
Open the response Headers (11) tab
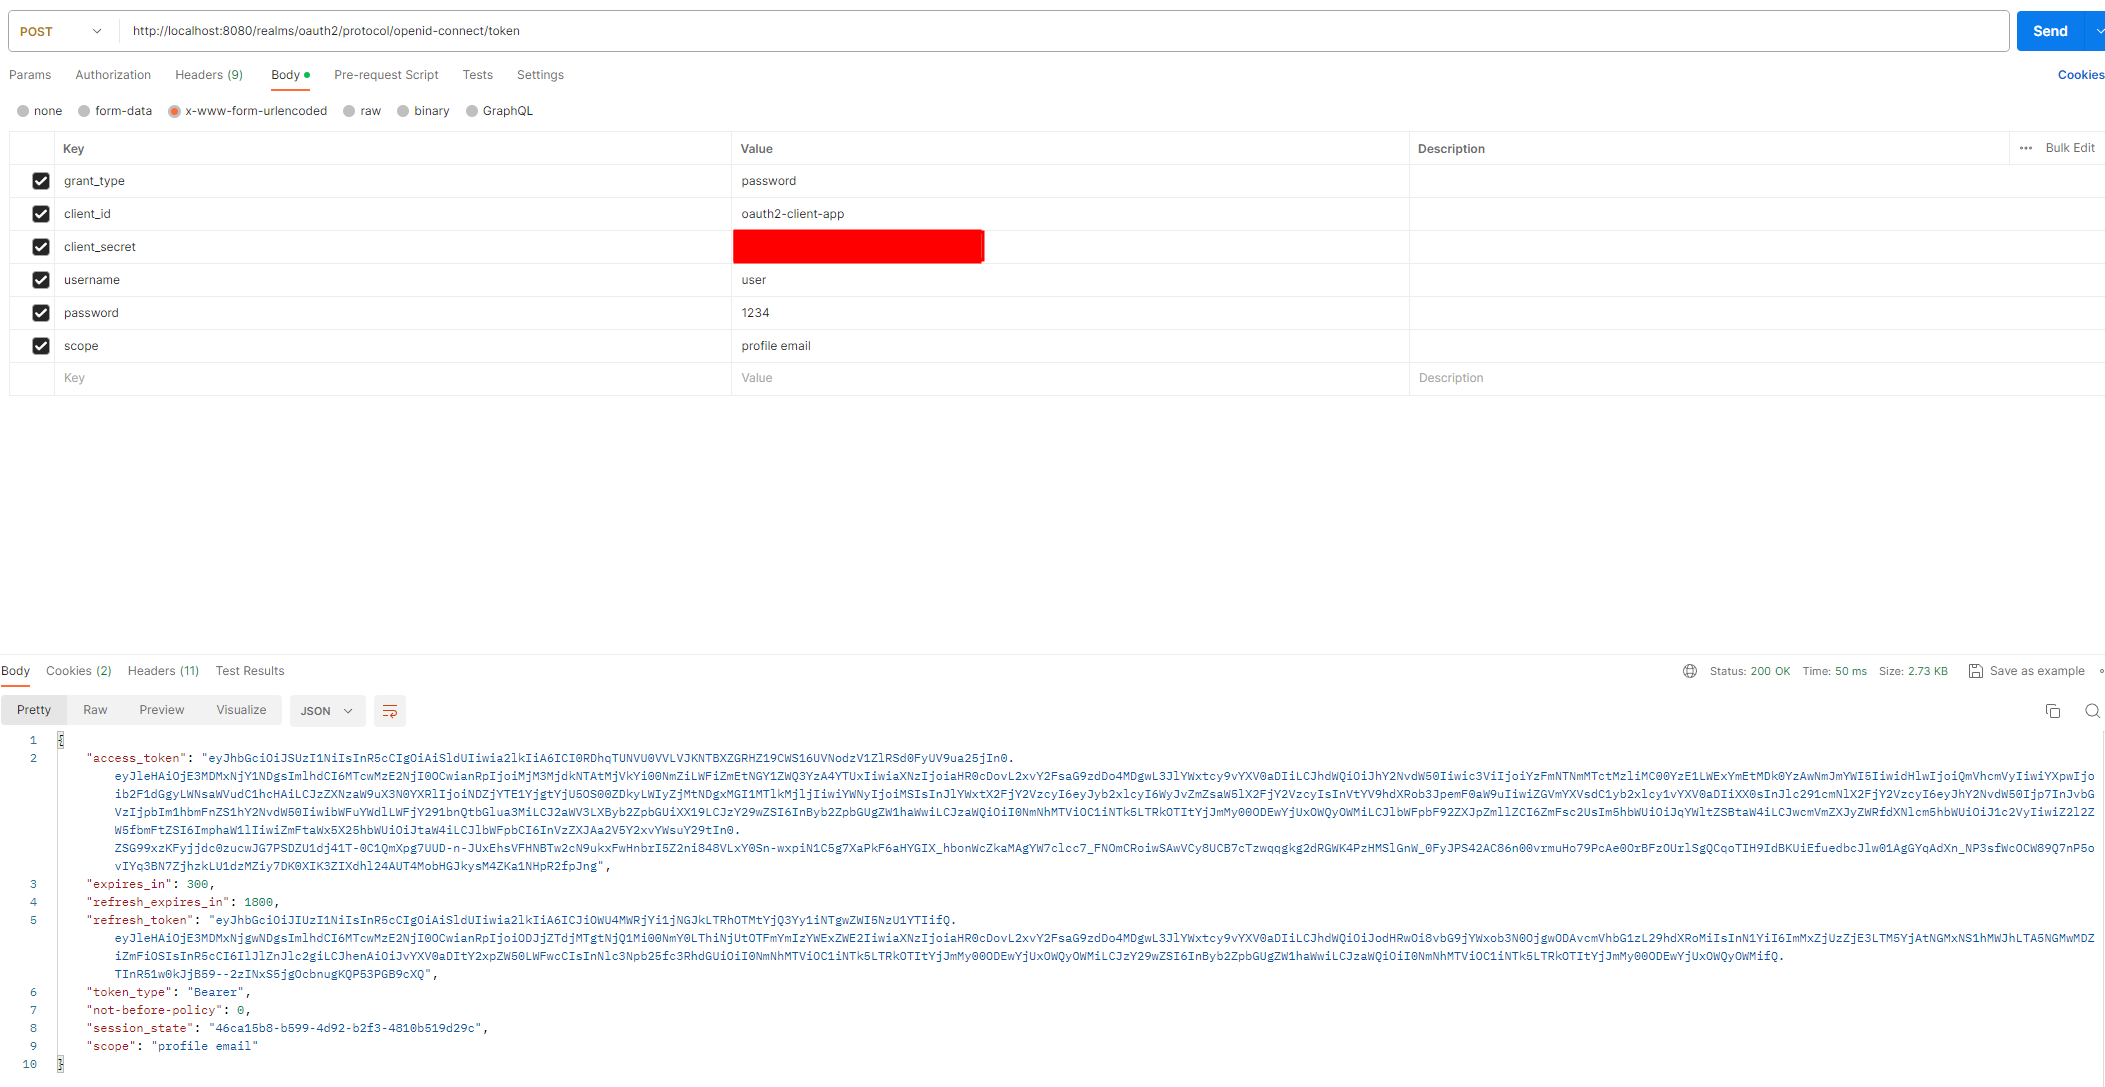click(x=163, y=671)
